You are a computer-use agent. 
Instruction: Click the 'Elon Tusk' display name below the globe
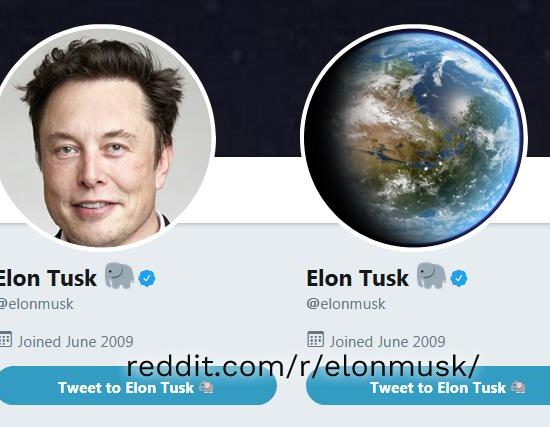click(357, 278)
